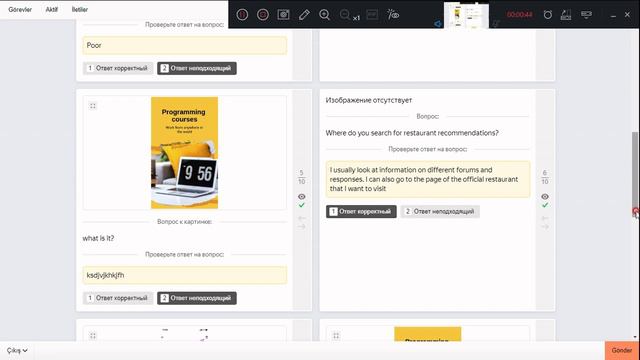Toggle eye icon on task 6 sidebar
The width and height of the screenshot is (640, 360).
point(545,196)
